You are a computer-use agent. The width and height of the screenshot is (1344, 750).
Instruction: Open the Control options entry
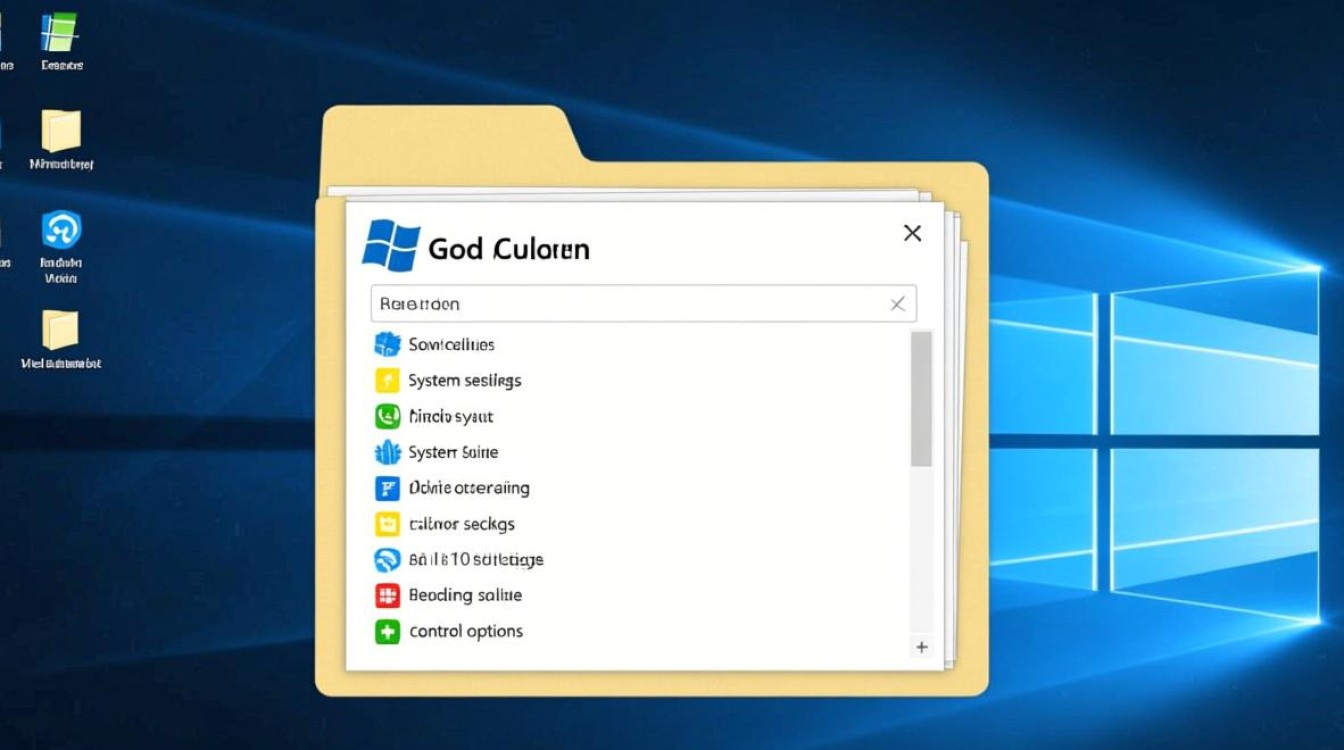click(x=465, y=631)
